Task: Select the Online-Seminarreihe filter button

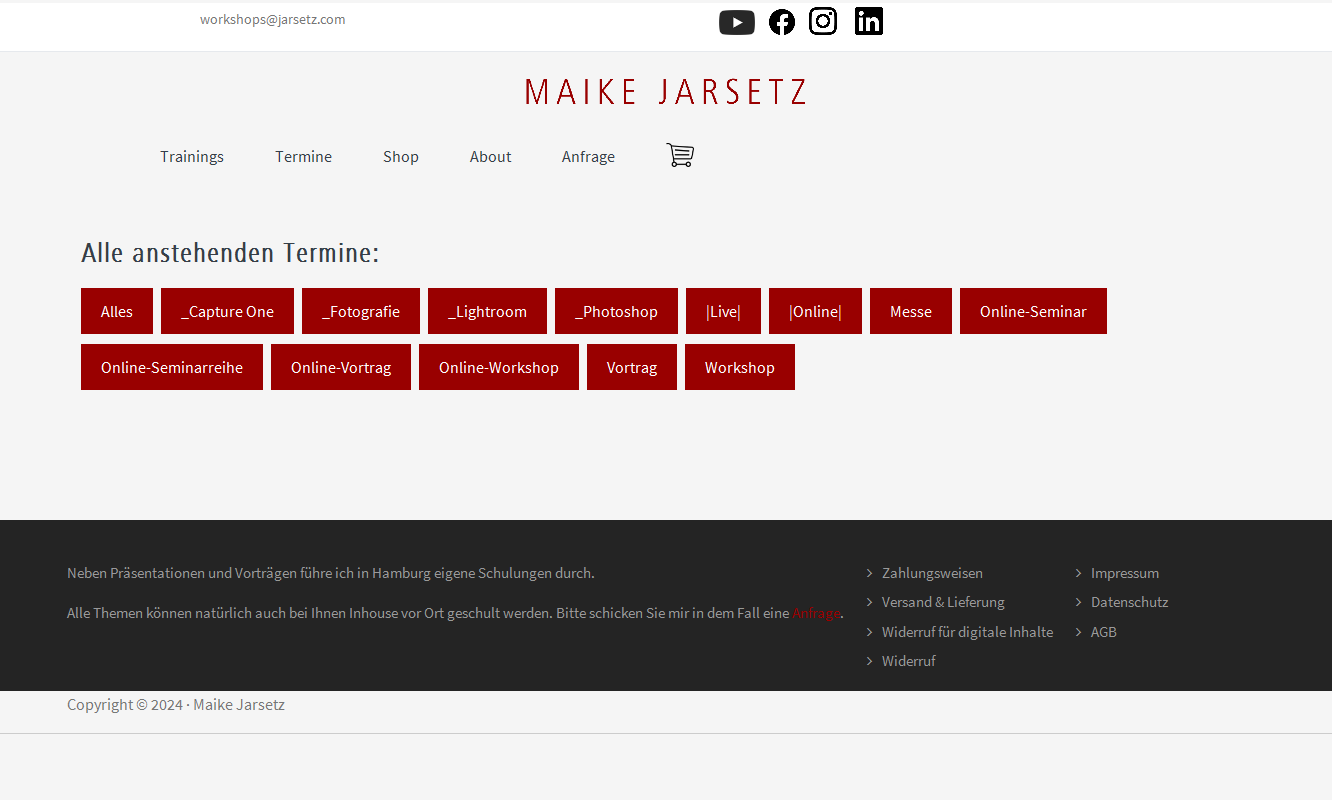Action: tap(172, 367)
